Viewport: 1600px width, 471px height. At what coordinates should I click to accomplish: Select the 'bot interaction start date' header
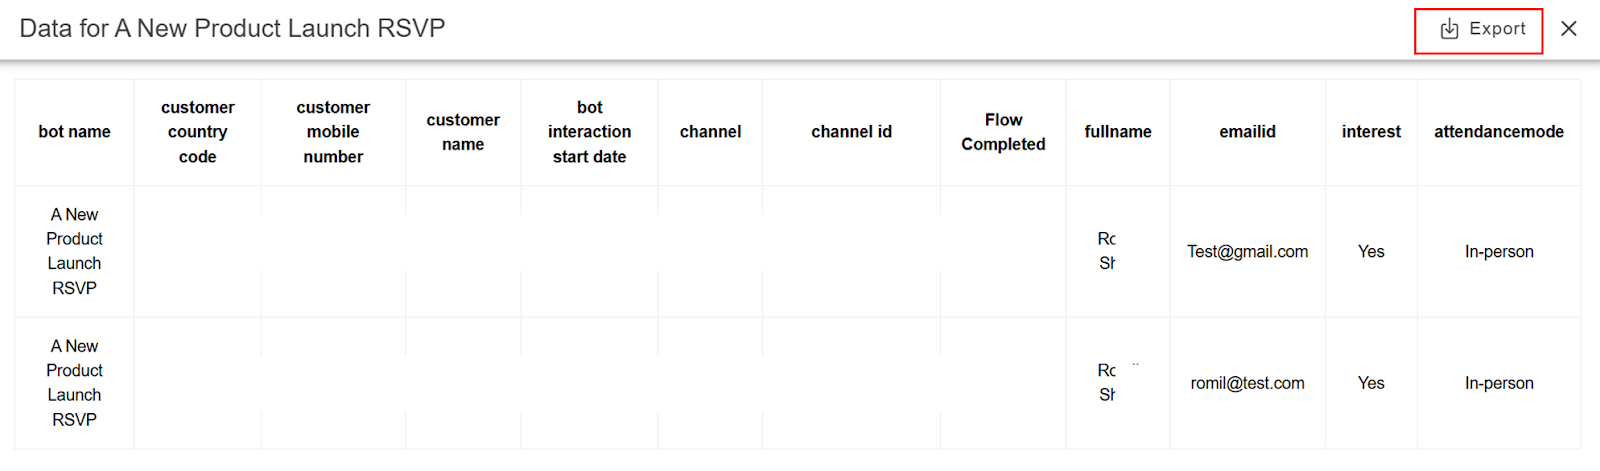coord(589,132)
